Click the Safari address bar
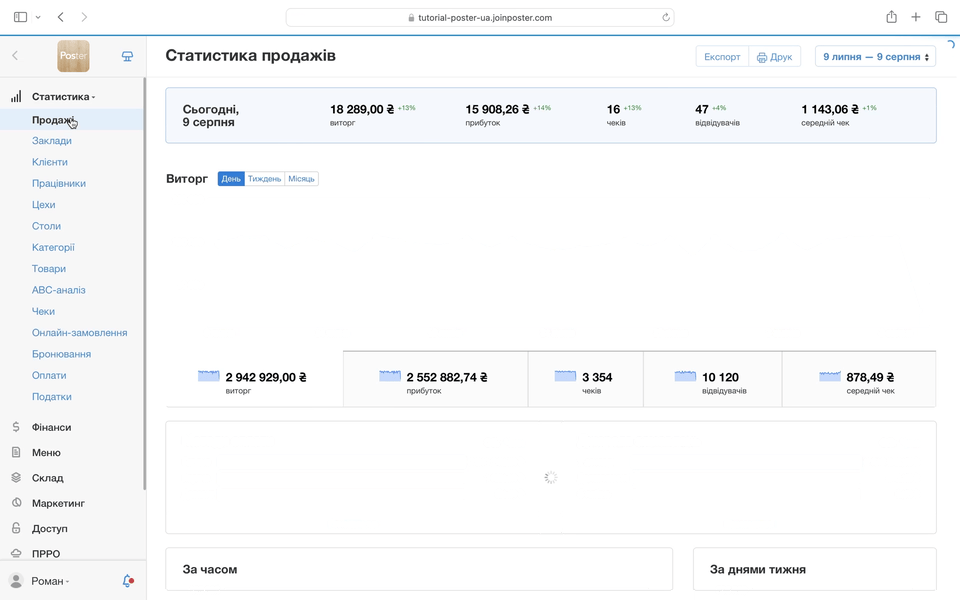This screenshot has width=960, height=600. 480,17
